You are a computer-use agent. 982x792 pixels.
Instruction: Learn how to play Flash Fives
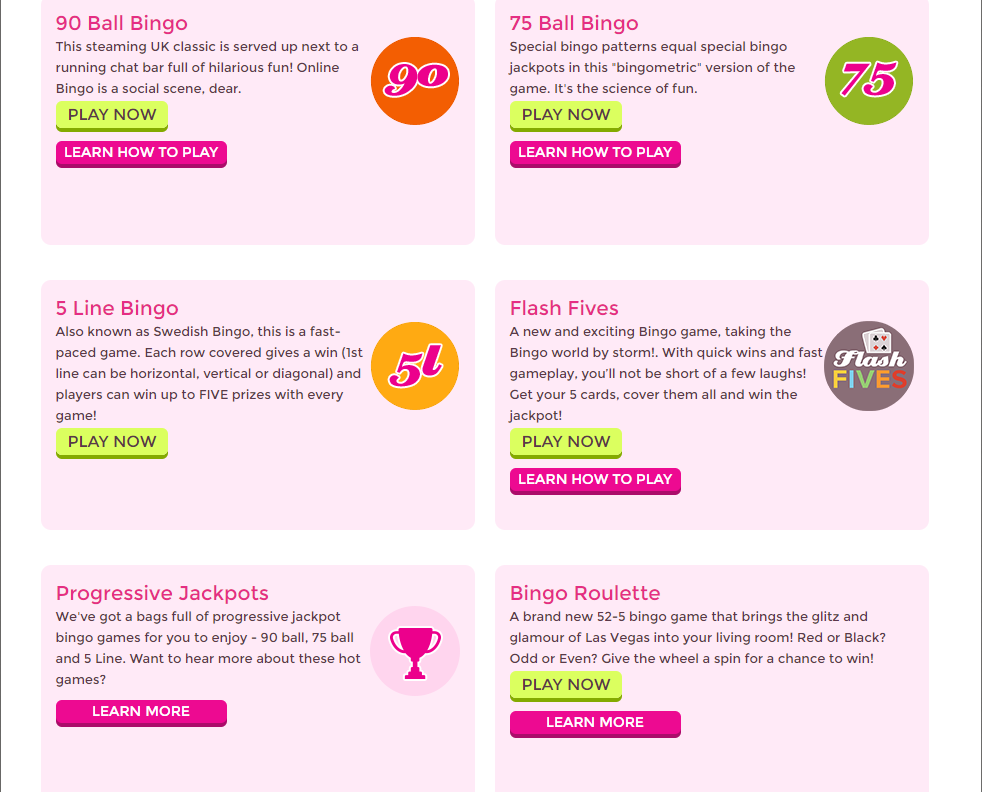[x=594, y=481]
